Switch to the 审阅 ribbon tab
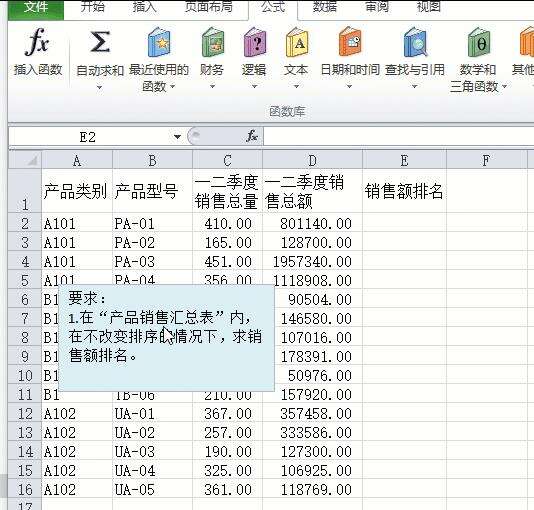This screenshot has height=510, width=534. click(x=377, y=7)
